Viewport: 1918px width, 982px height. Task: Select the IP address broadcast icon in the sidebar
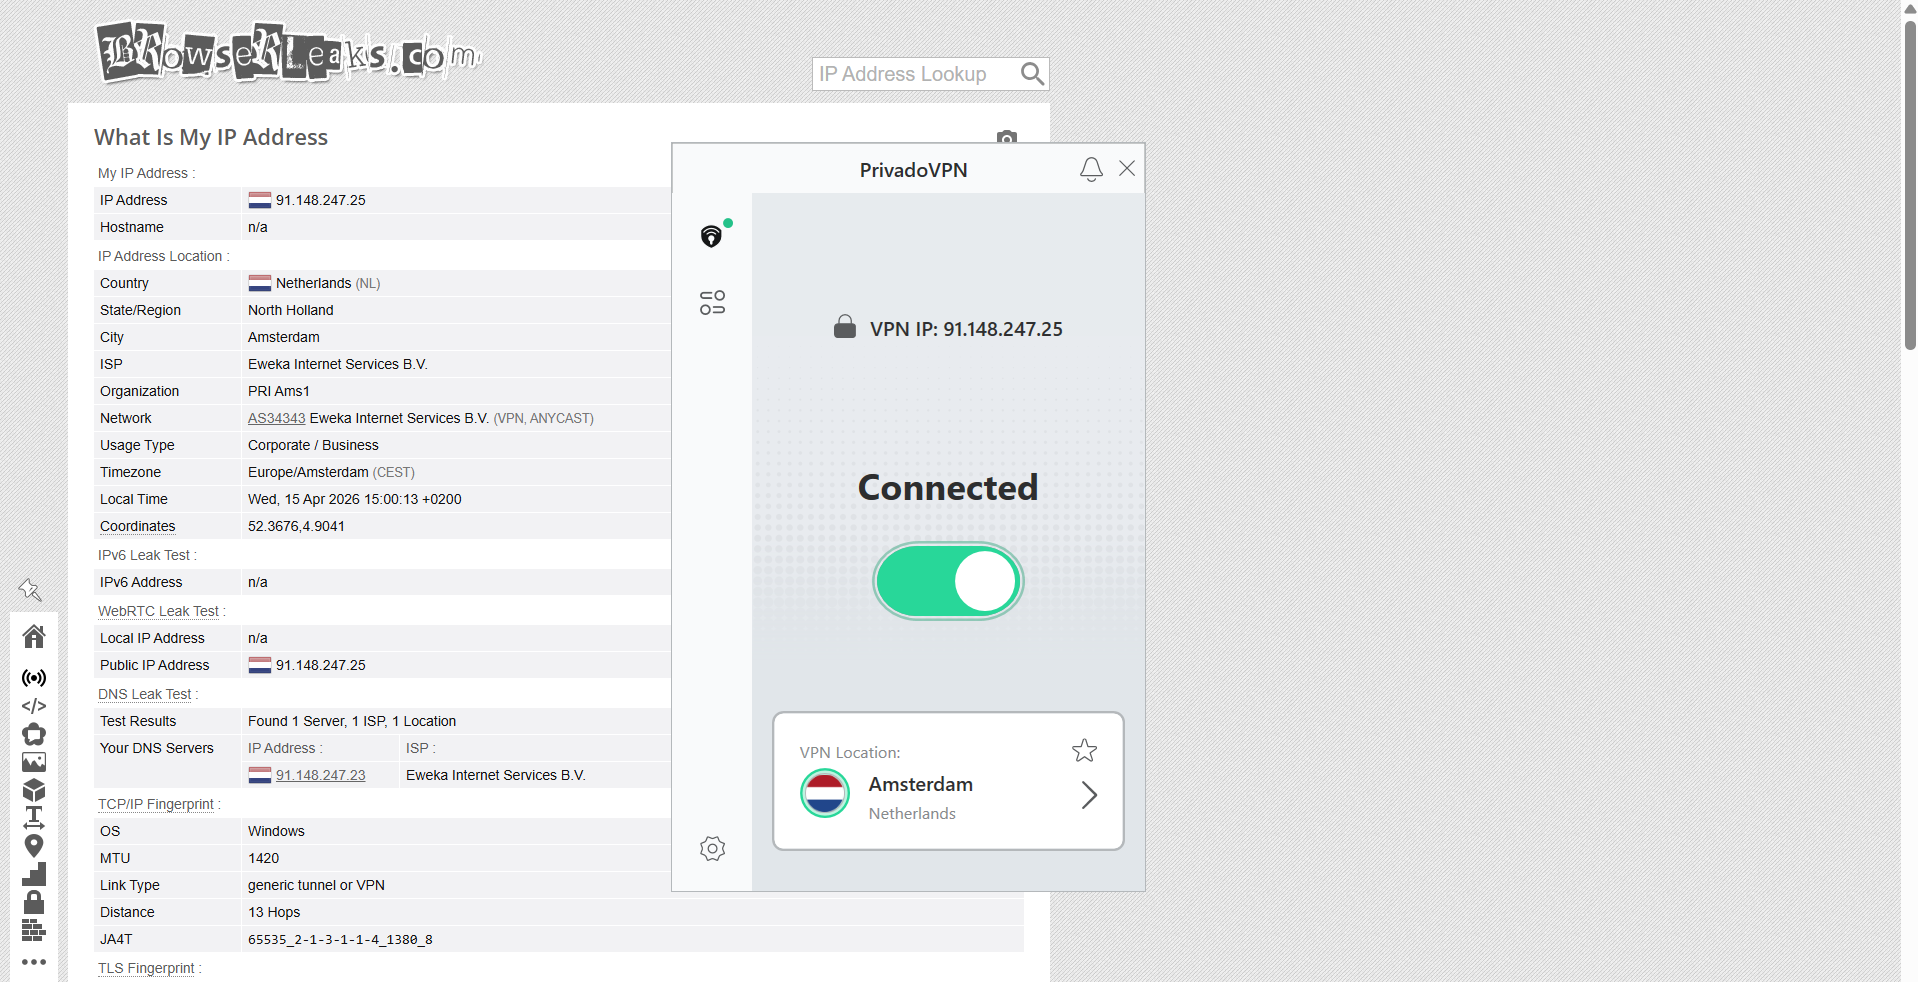[x=34, y=678]
